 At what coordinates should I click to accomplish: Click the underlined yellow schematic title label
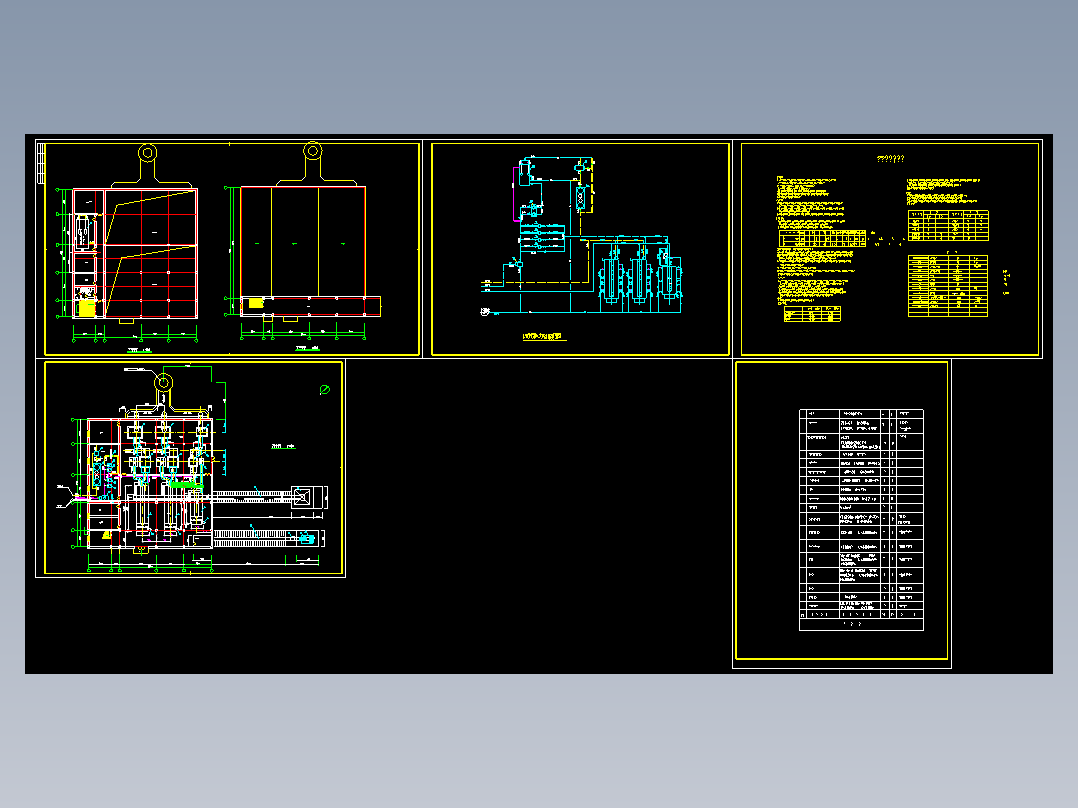pyautogui.click(x=542, y=336)
